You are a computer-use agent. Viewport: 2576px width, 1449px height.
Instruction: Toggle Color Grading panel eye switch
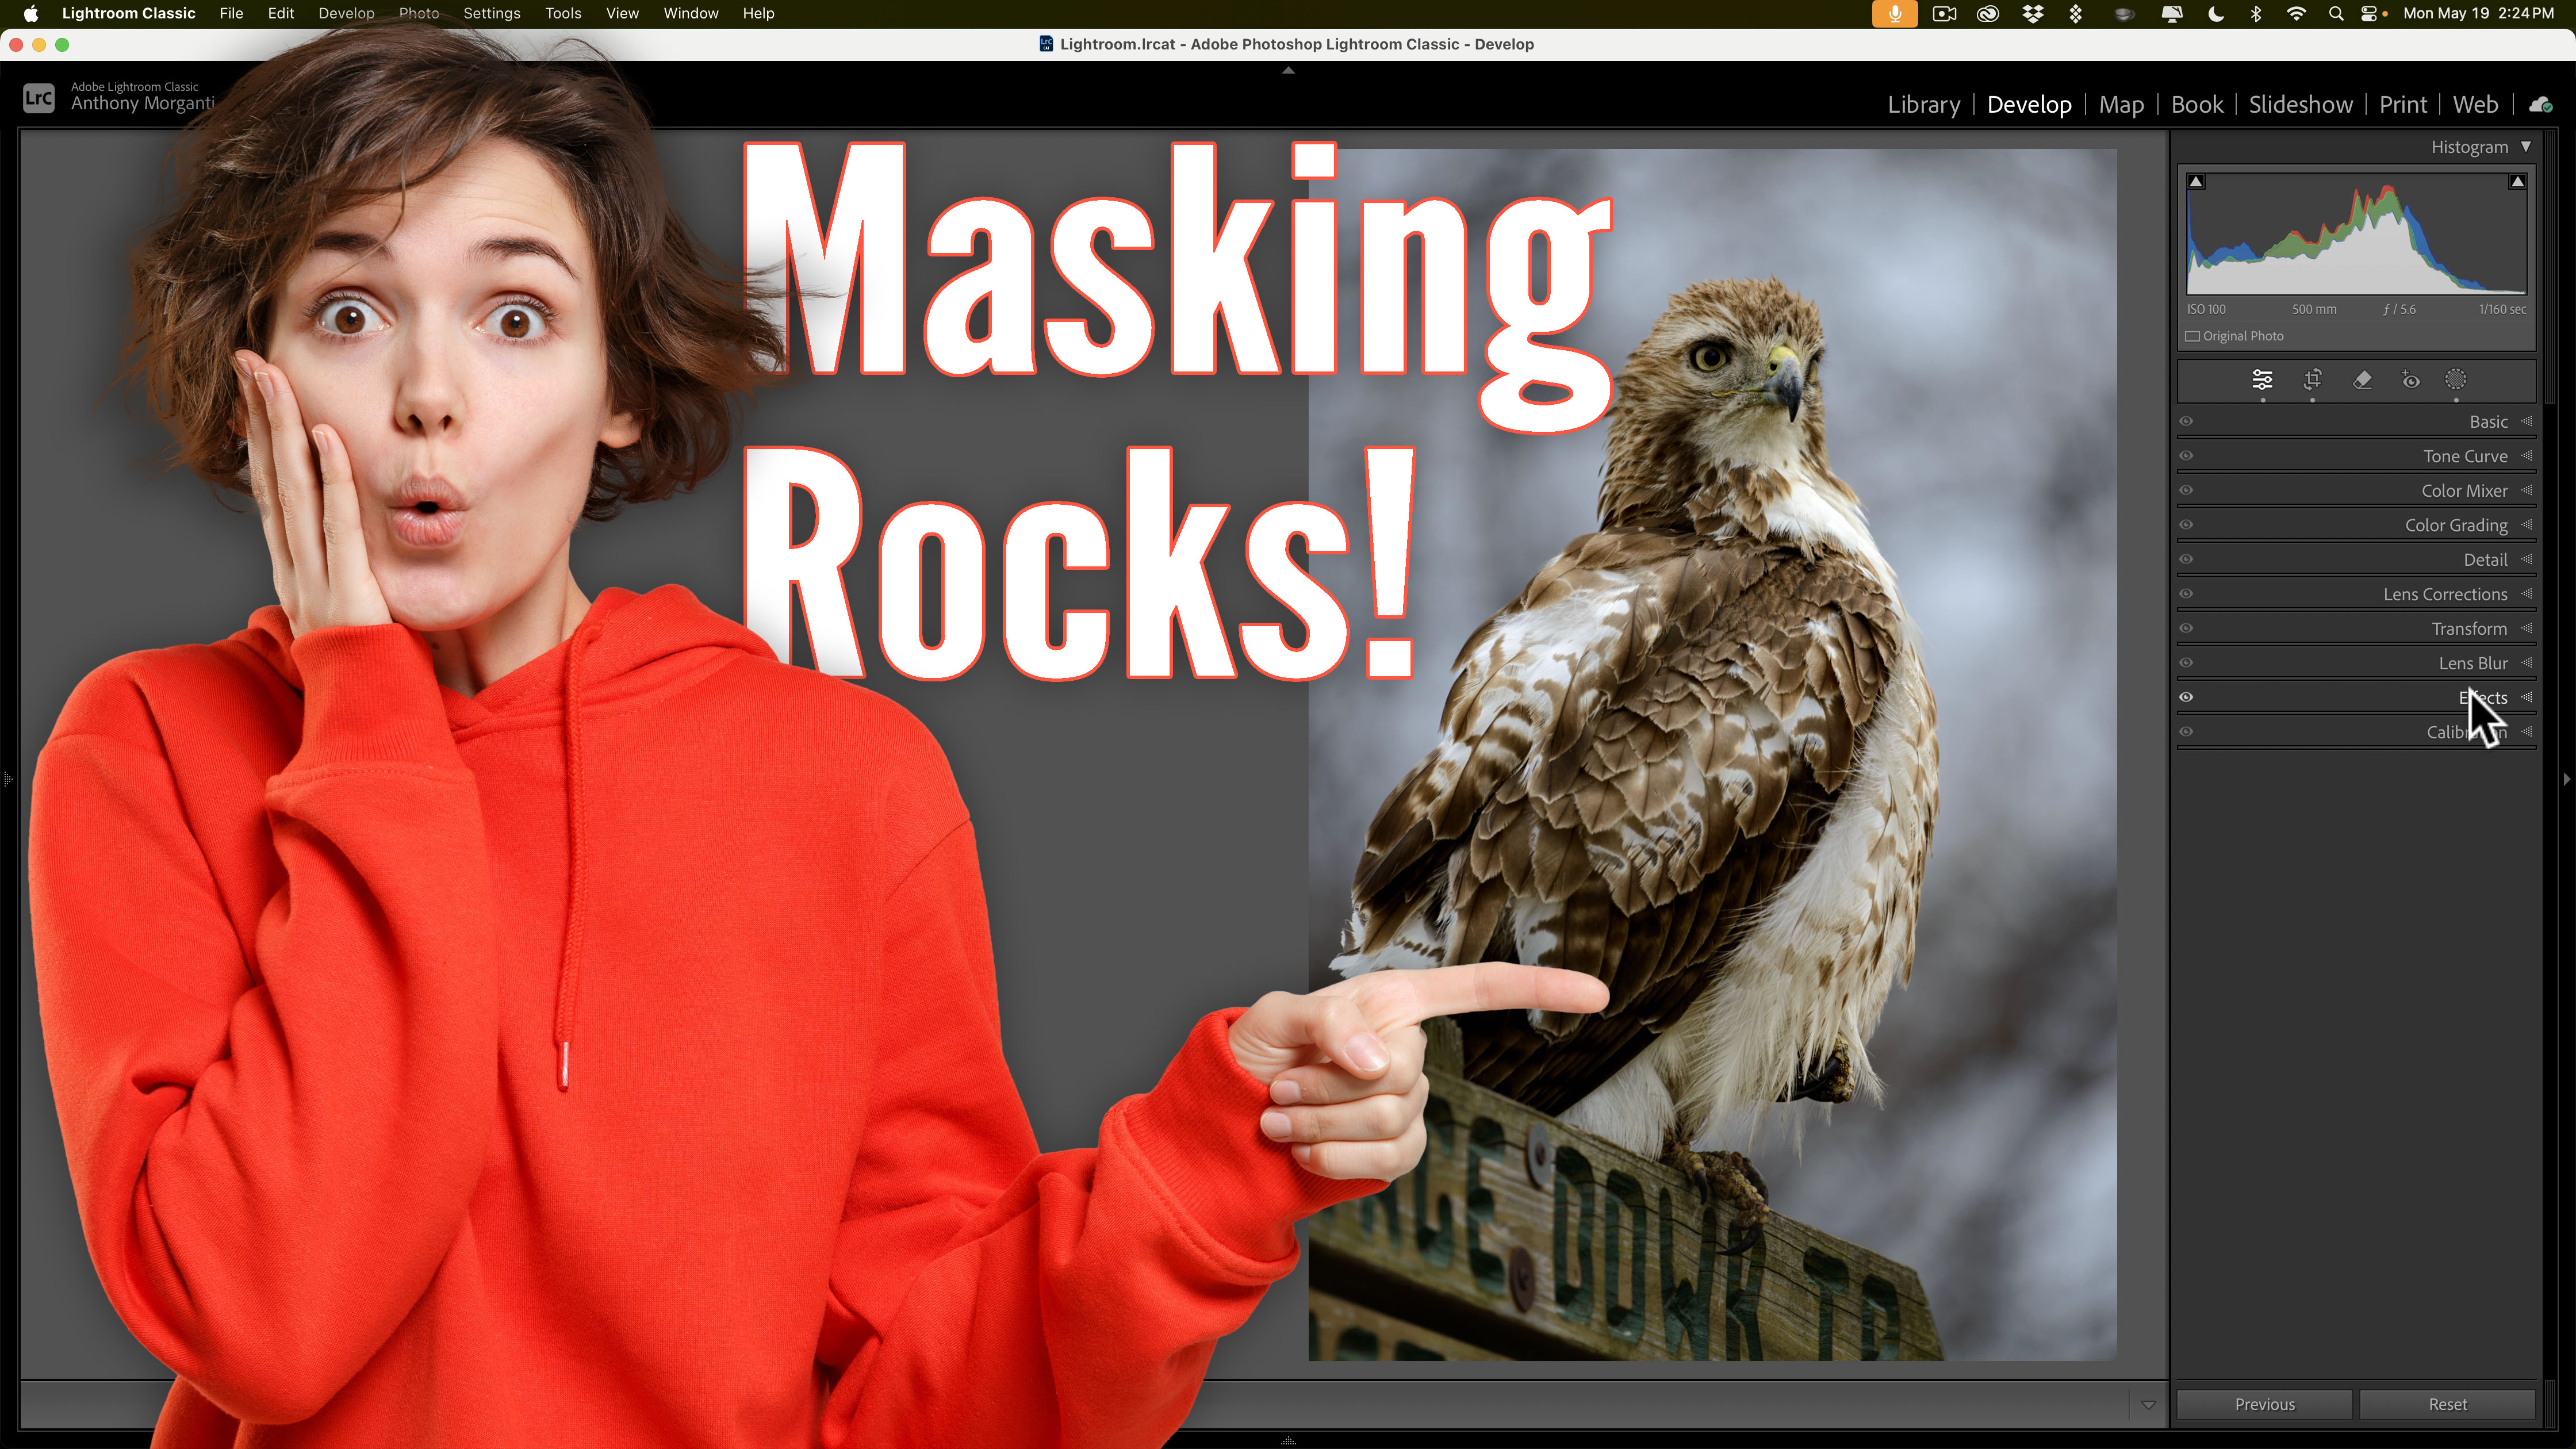(x=2186, y=525)
